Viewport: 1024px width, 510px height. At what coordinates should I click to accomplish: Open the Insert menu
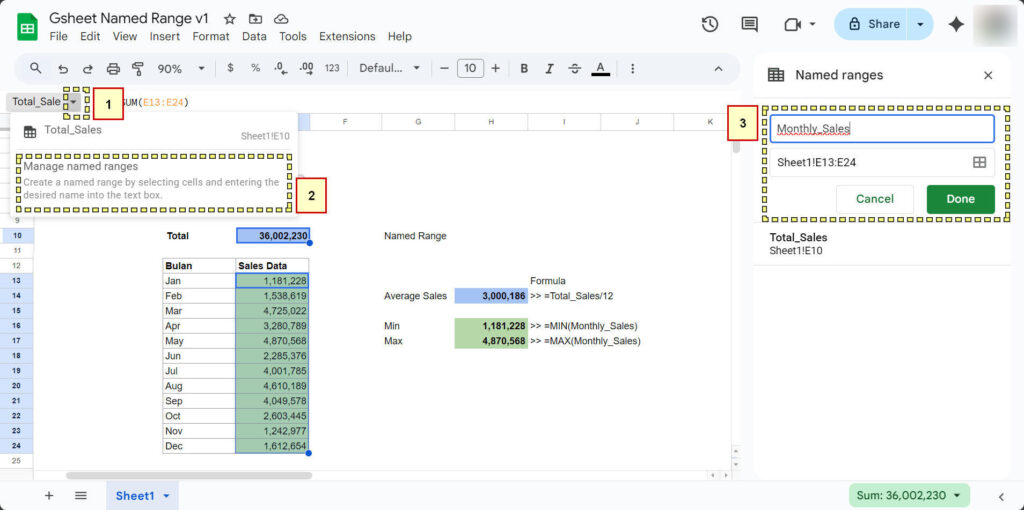point(165,37)
